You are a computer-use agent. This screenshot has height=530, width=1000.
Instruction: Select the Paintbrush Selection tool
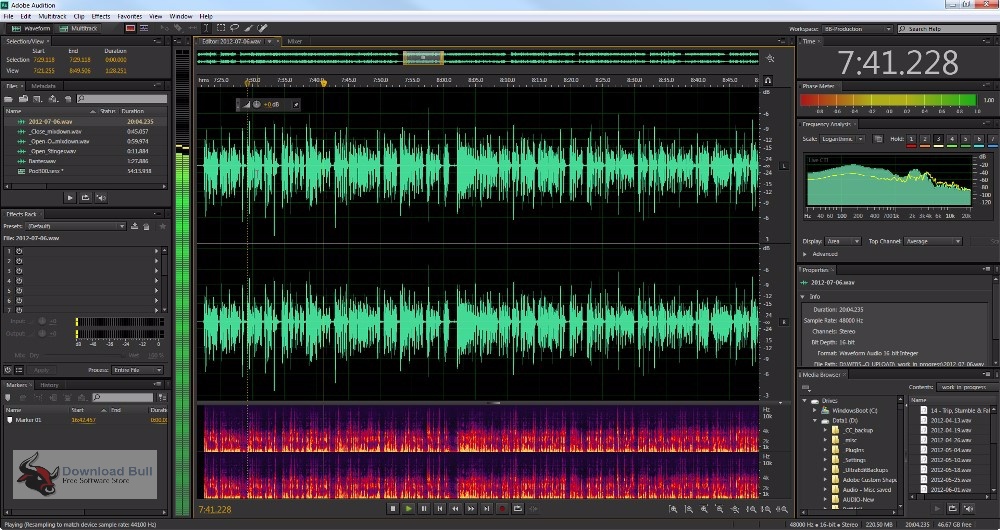click(x=249, y=28)
